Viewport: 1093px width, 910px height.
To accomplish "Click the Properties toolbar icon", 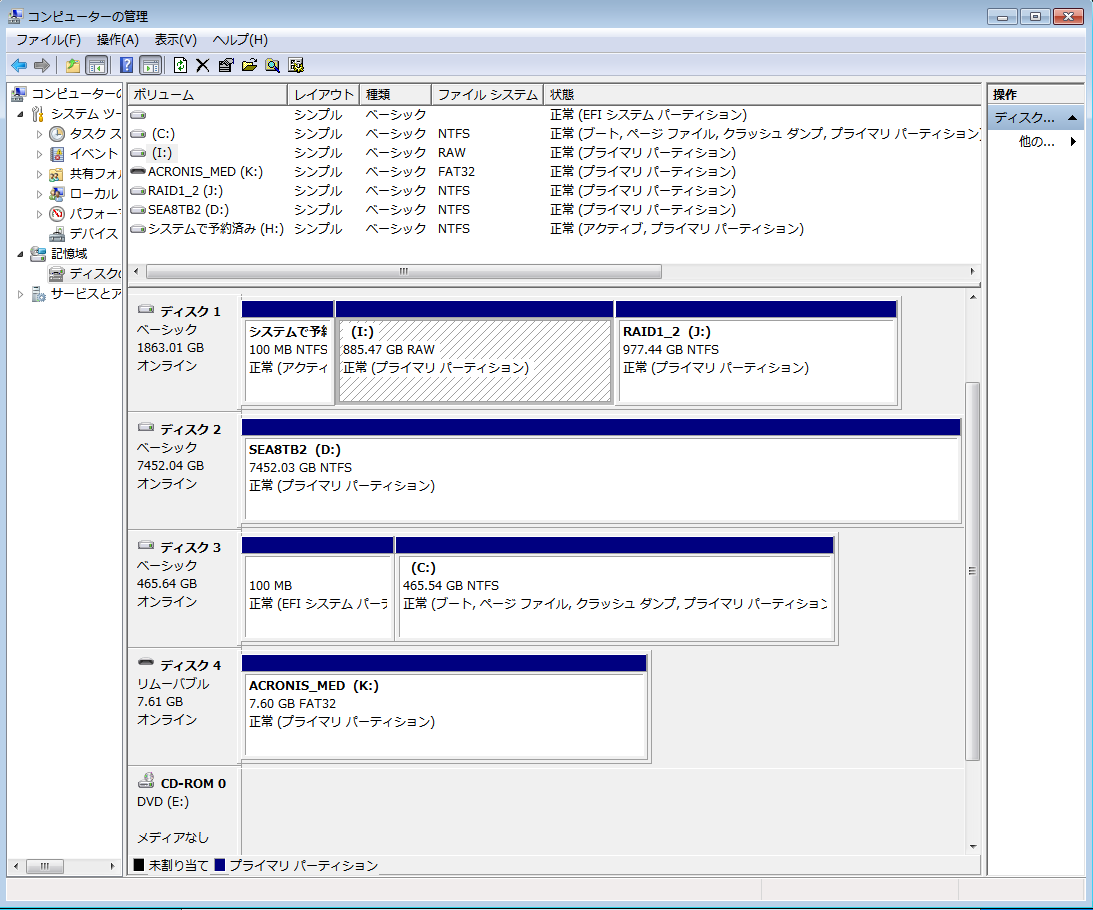I will [226, 65].
